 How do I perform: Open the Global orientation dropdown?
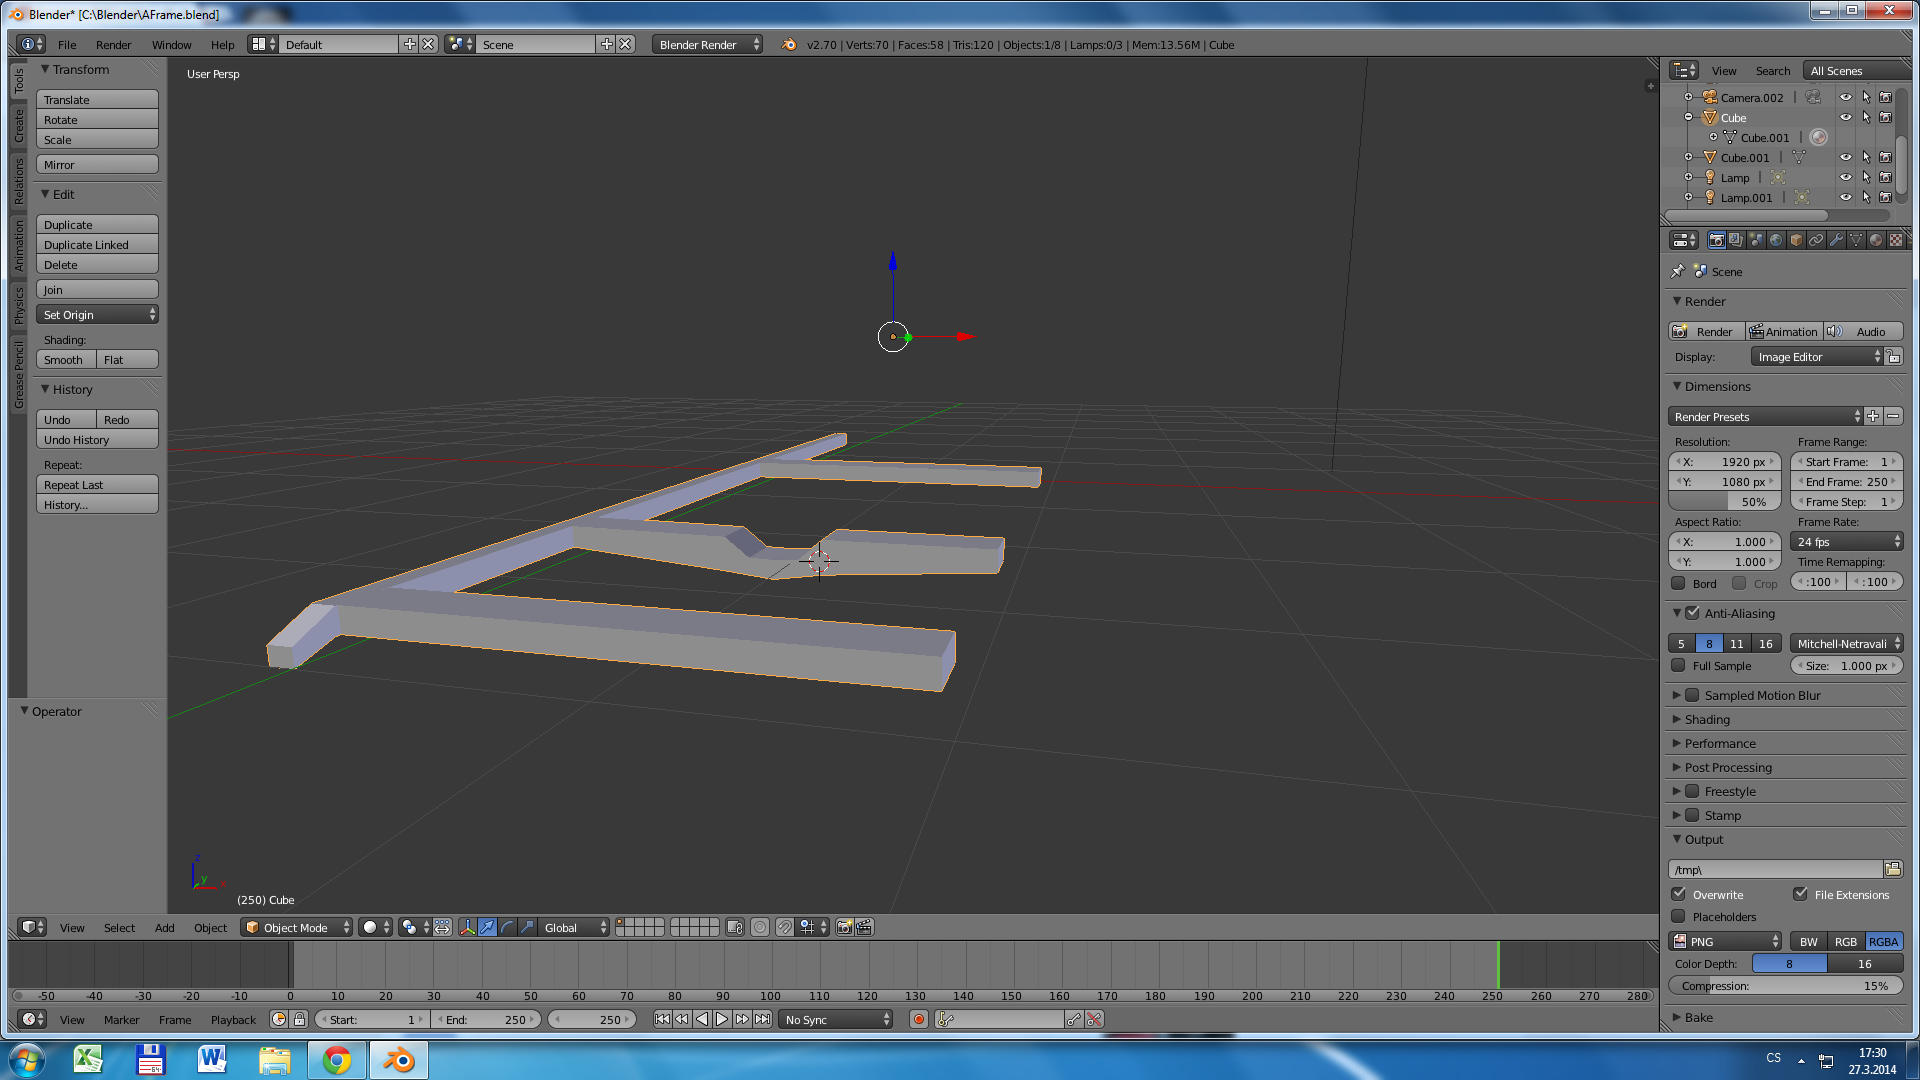click(x=574, y=927)
